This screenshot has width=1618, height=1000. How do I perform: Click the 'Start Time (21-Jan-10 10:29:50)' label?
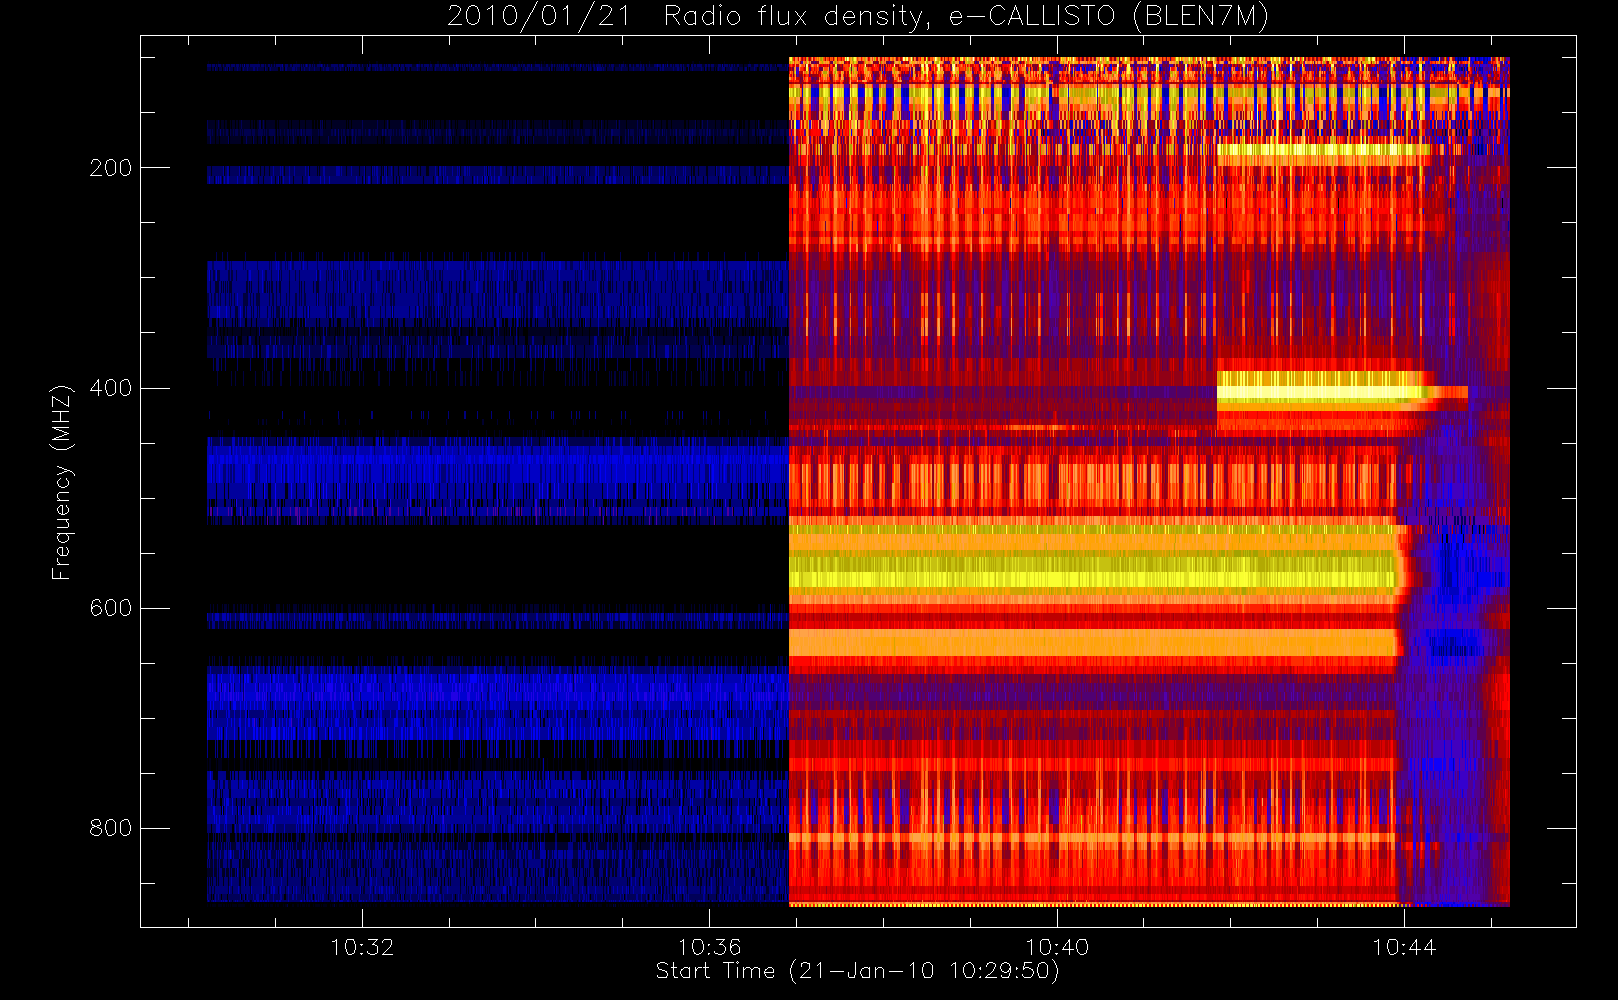click(x=857, y=971)
